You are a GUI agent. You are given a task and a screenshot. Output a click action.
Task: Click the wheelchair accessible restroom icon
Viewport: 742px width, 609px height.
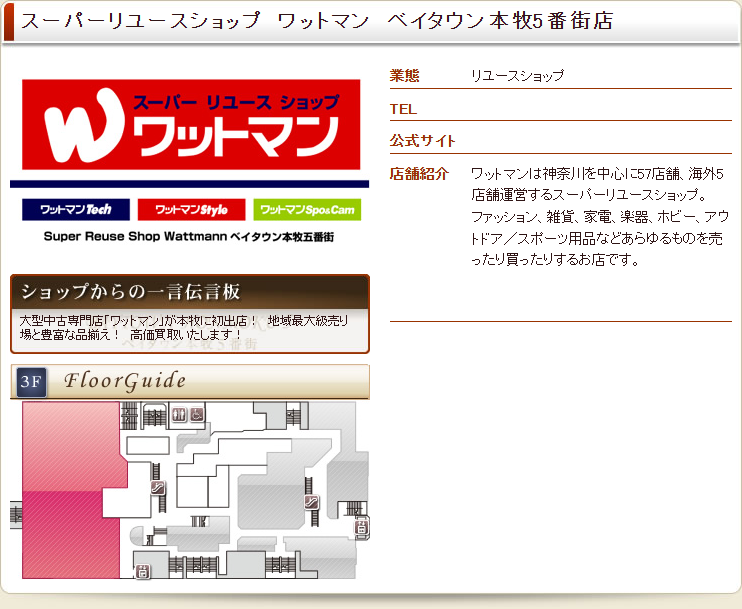(197, 414)
